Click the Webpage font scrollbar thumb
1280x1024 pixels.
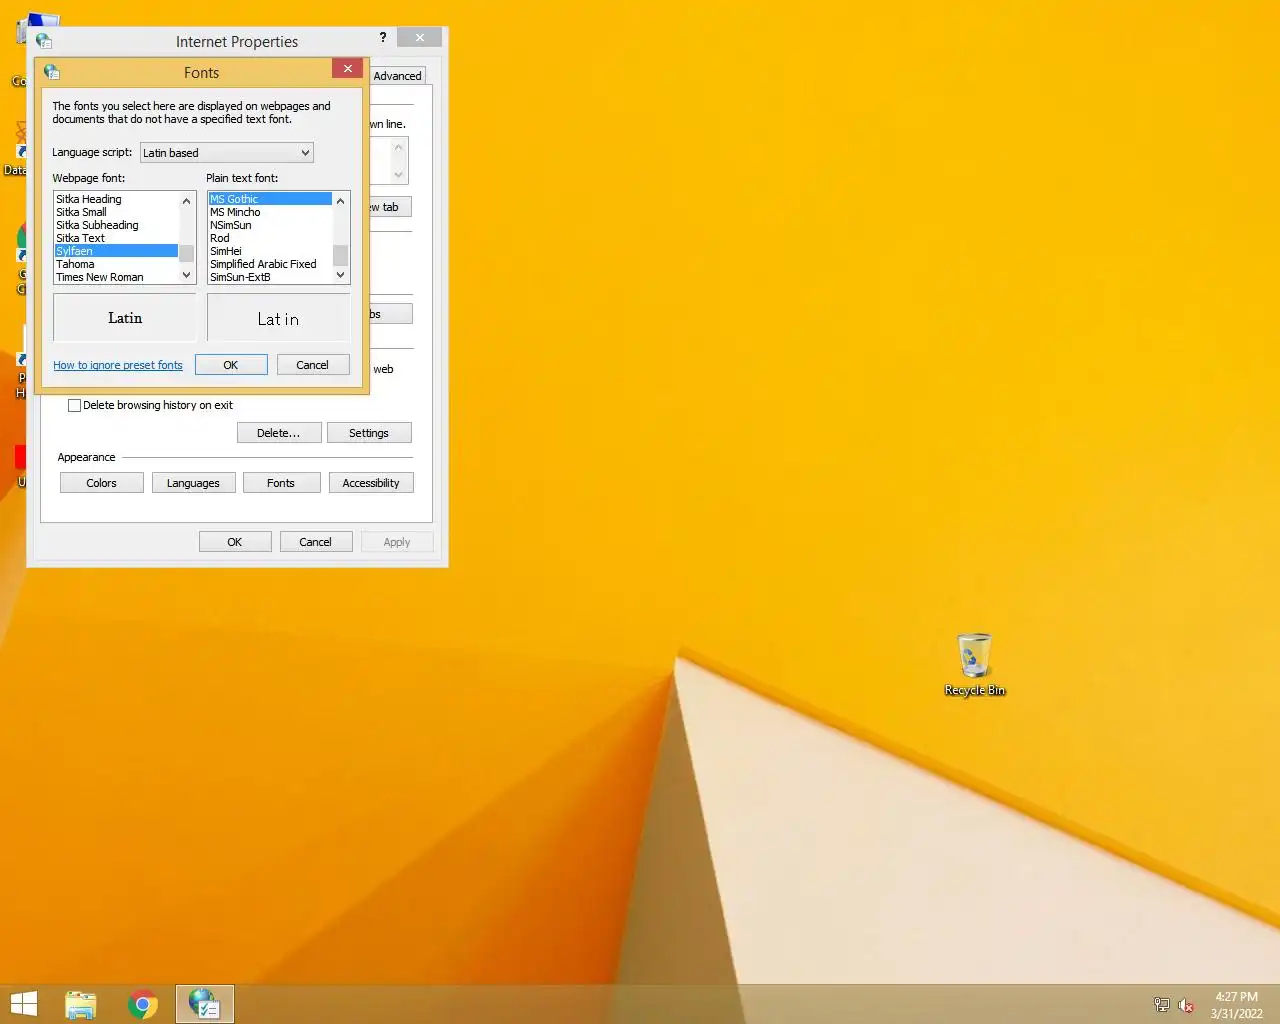click(186, 253)
